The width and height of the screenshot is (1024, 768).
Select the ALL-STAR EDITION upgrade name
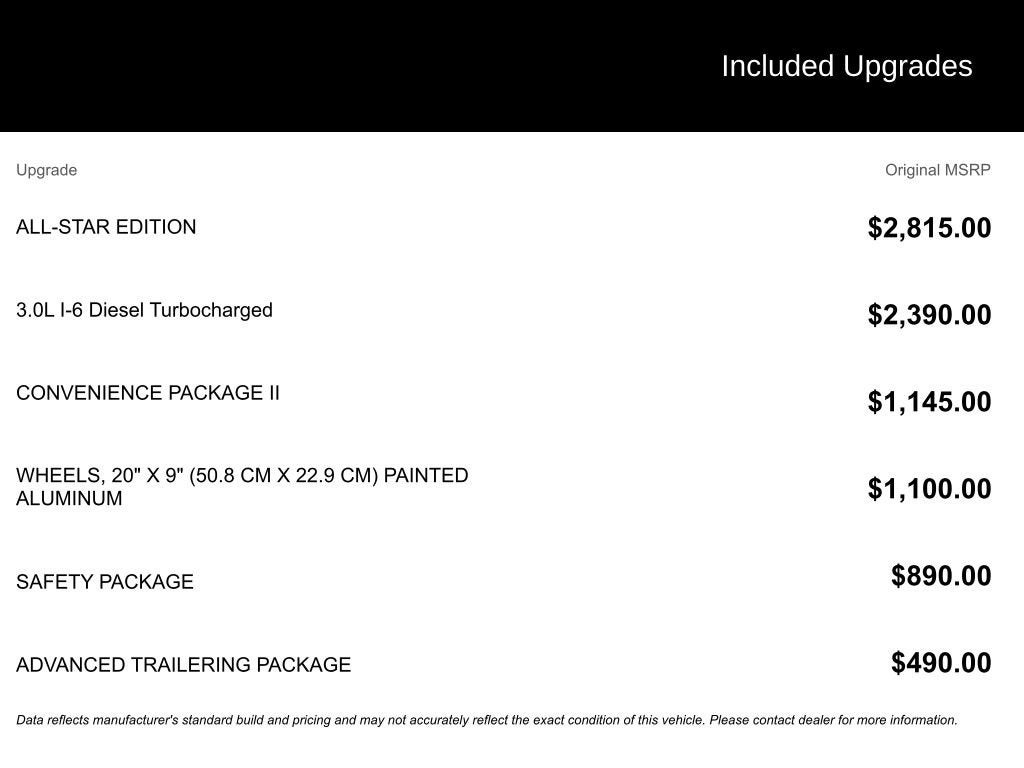[106, 227]
